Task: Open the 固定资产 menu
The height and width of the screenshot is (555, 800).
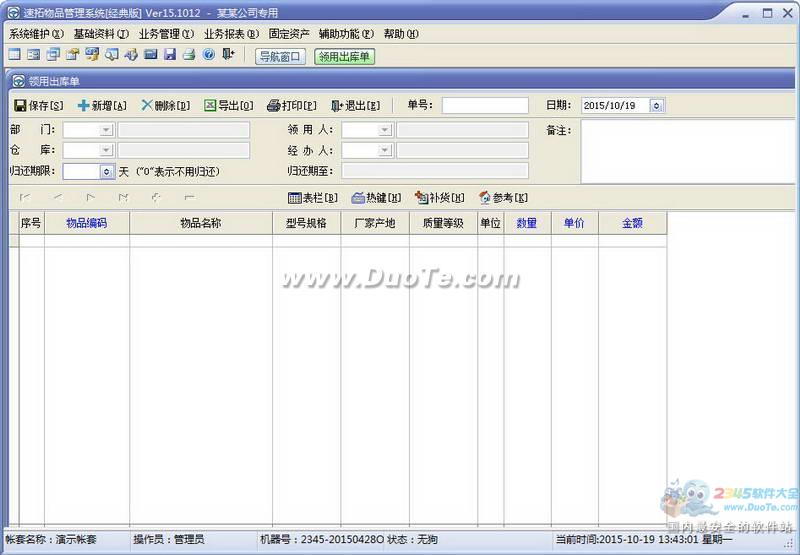Action: [289, 34]
